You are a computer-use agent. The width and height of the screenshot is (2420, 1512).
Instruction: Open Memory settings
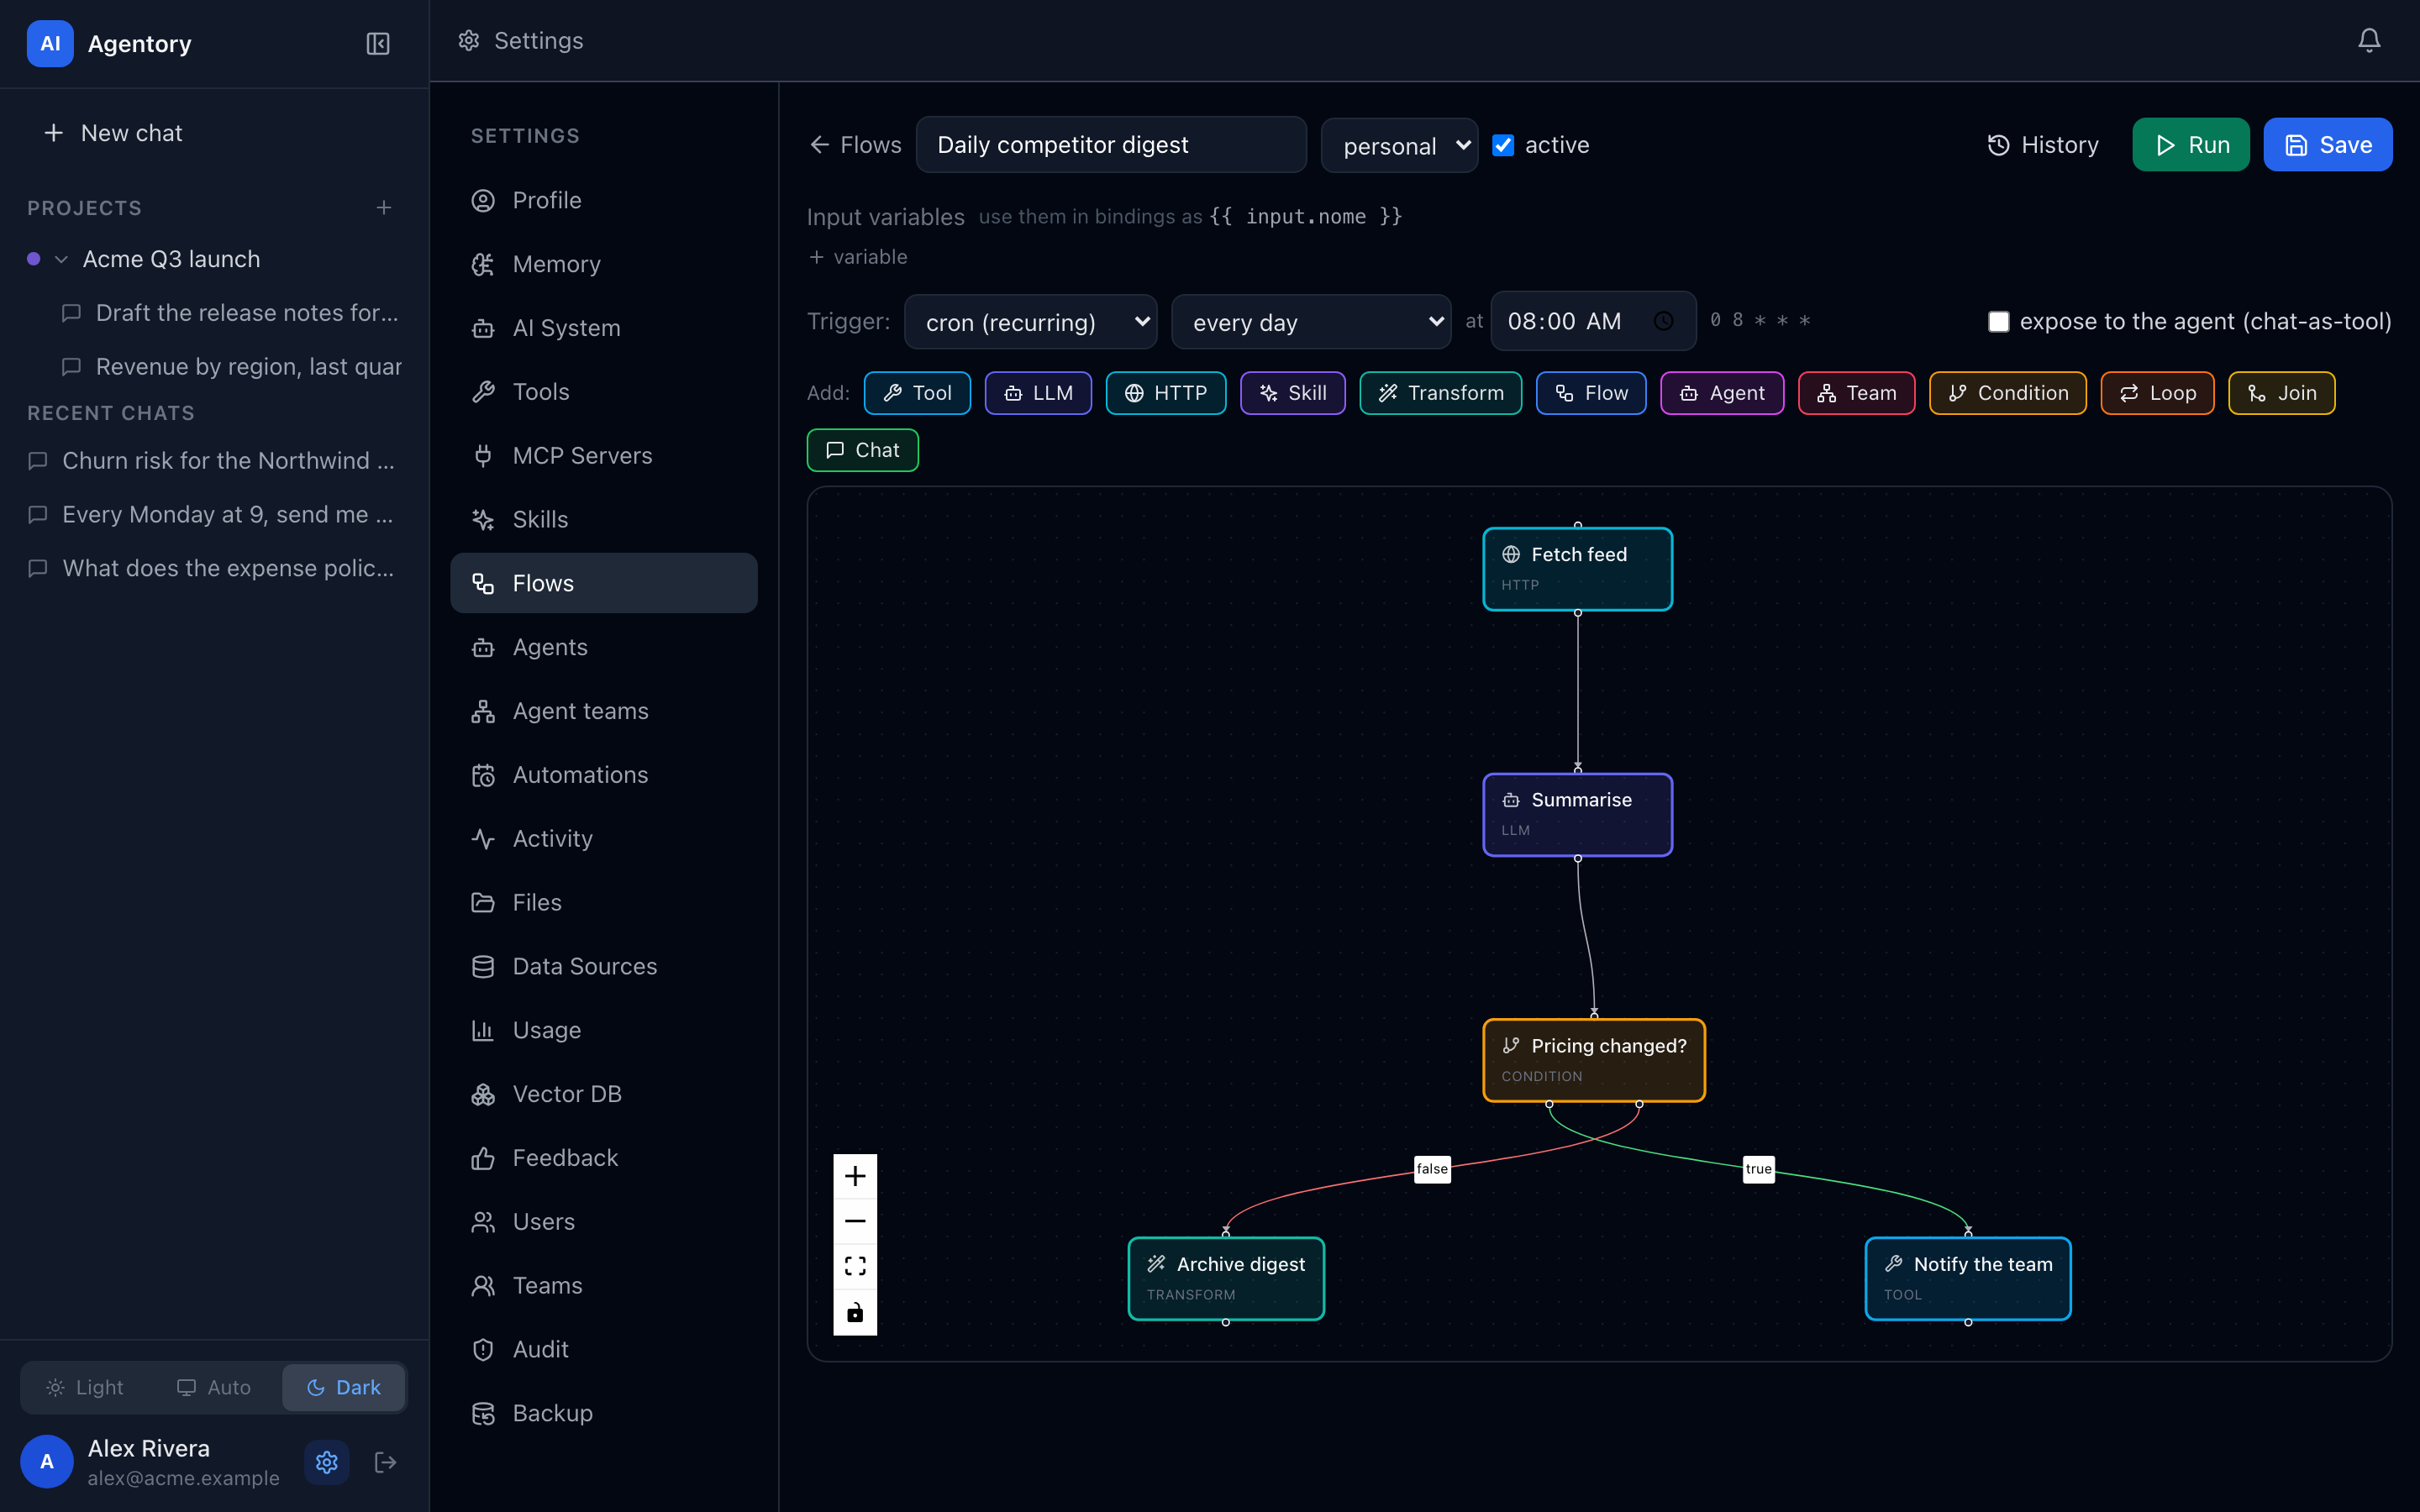tap(604, 264)
